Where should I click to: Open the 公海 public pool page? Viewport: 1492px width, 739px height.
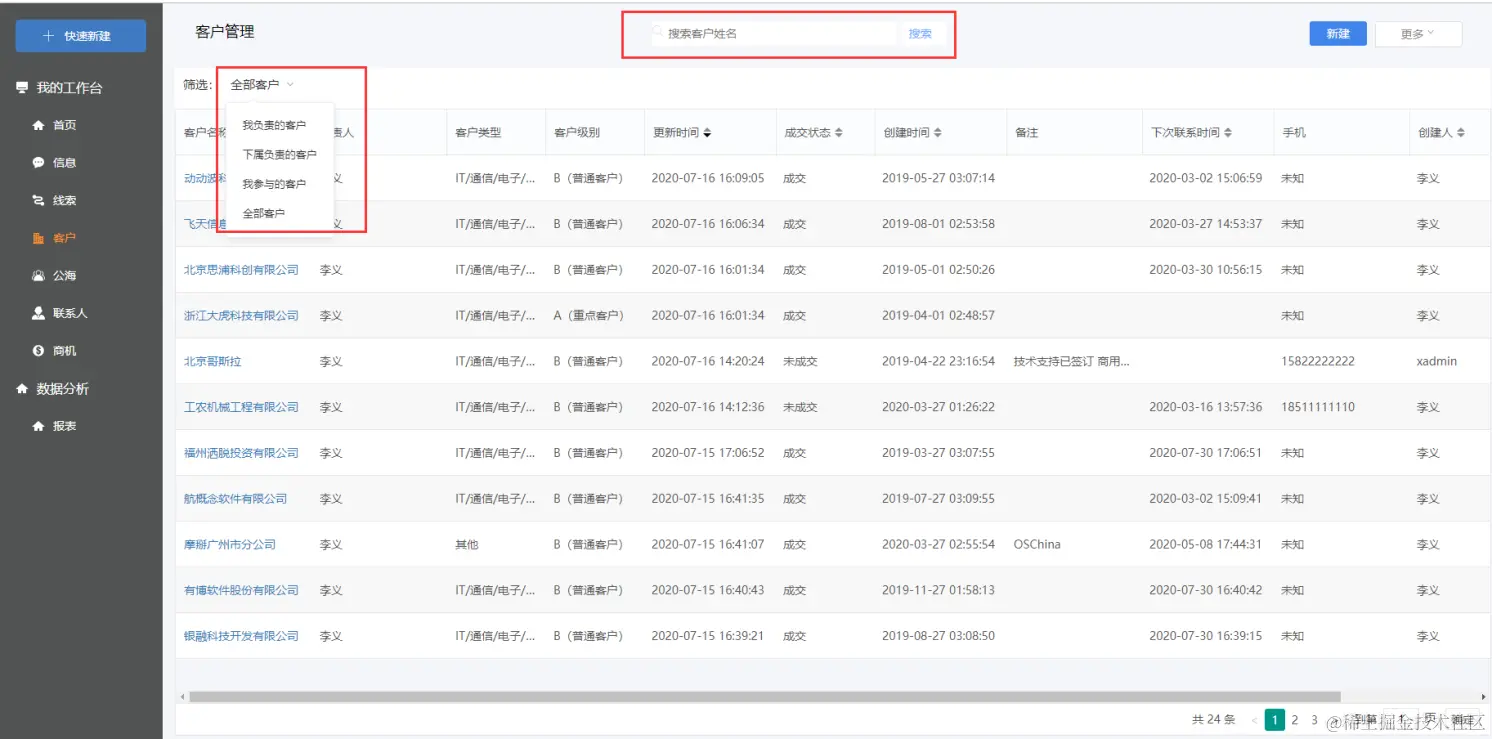coord(65,275)
